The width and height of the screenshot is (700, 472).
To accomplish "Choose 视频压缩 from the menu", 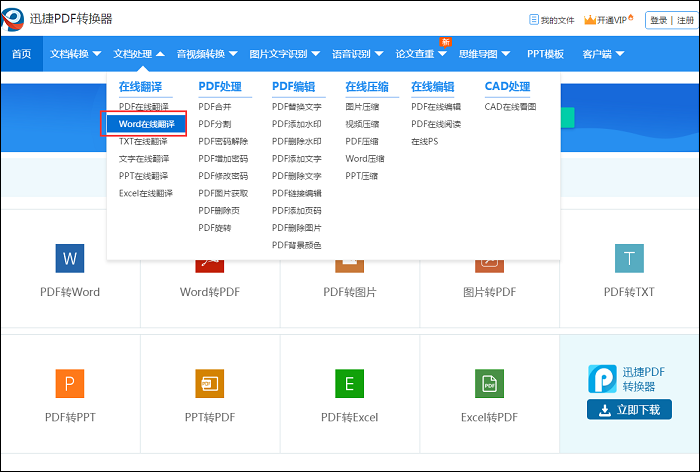I will [362, 124].
